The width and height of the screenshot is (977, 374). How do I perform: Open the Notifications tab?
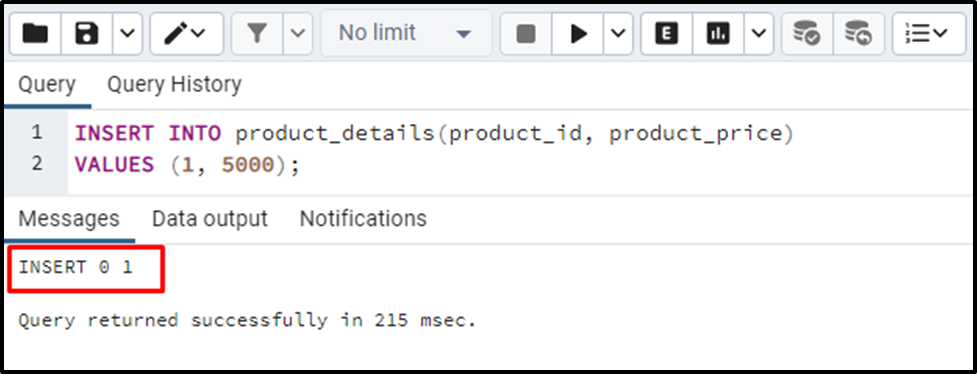pyautogui.click(x=363, y=219)
